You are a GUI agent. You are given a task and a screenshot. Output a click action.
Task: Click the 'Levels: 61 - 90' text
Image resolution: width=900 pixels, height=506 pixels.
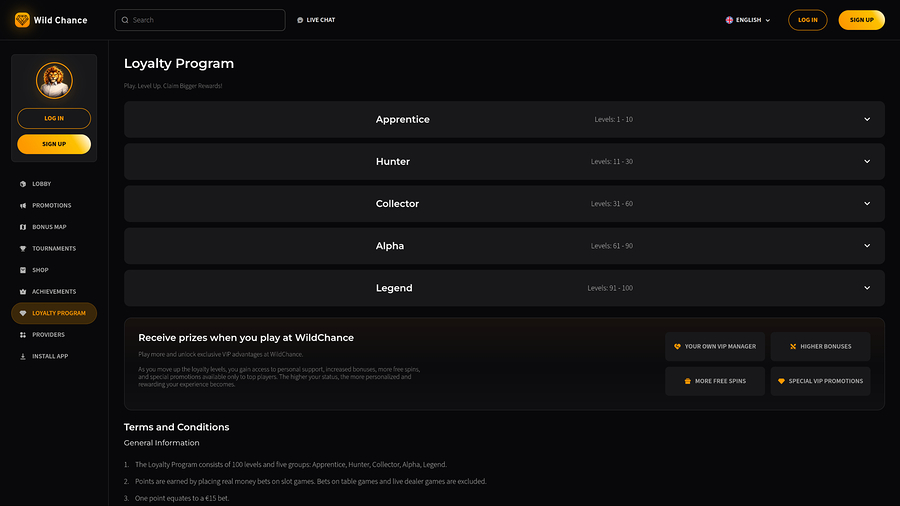pos(612,246)
